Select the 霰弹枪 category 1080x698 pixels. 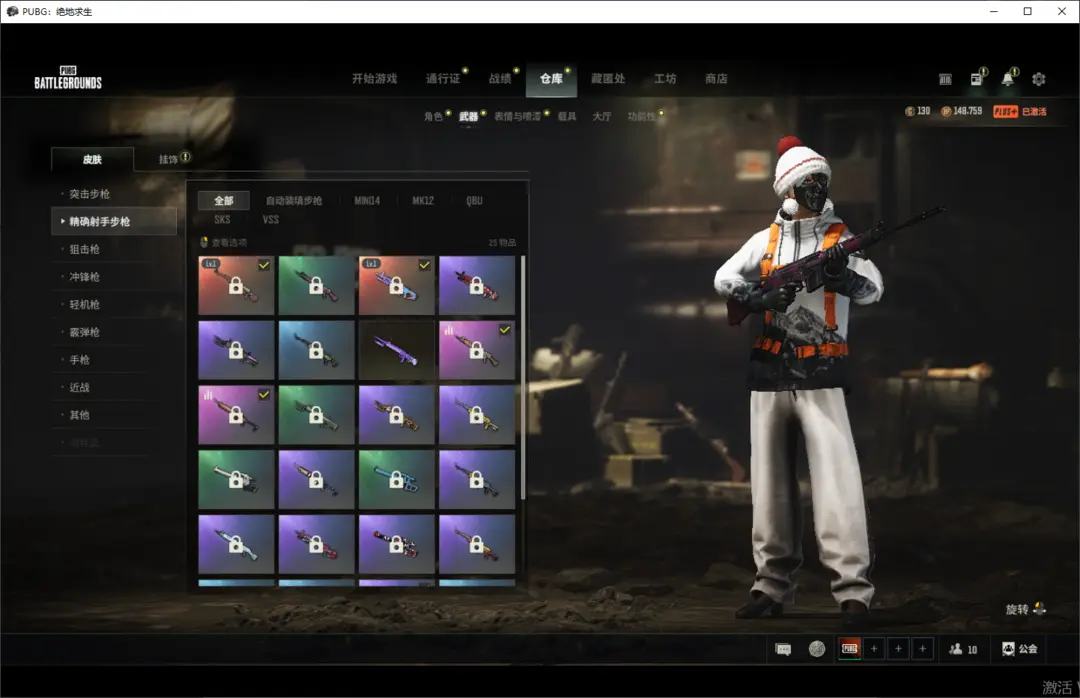pos(85,332)
